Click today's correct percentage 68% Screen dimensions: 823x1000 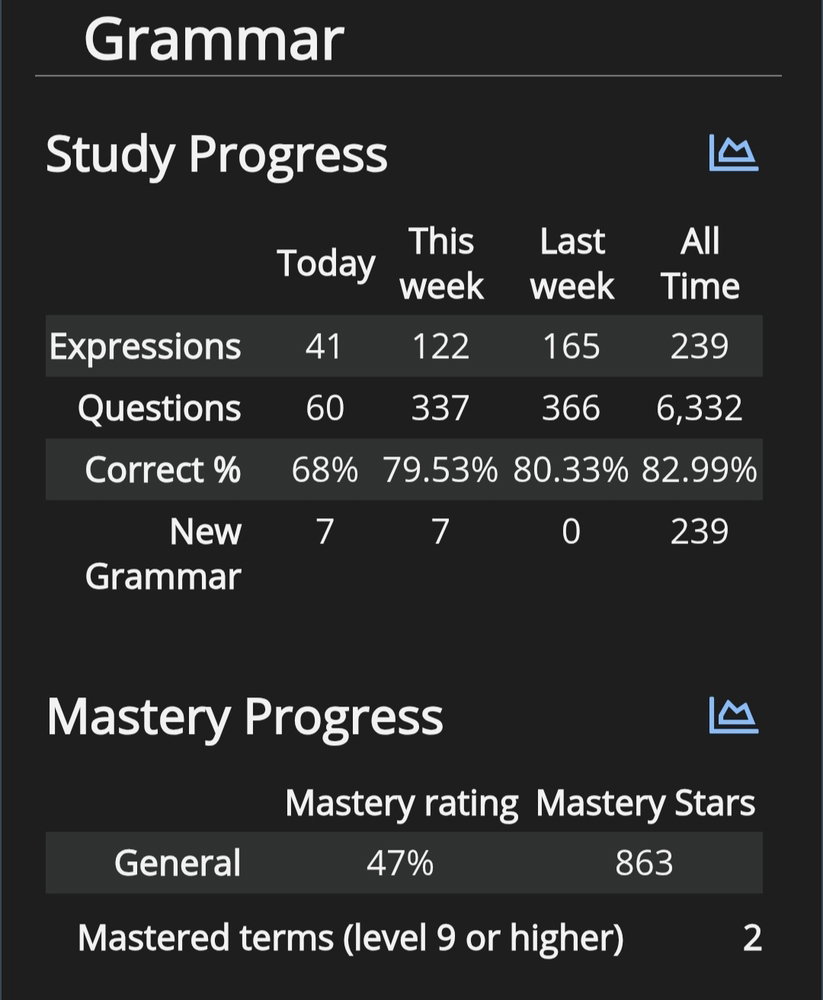pyautogui.click(x=325, y=470)
